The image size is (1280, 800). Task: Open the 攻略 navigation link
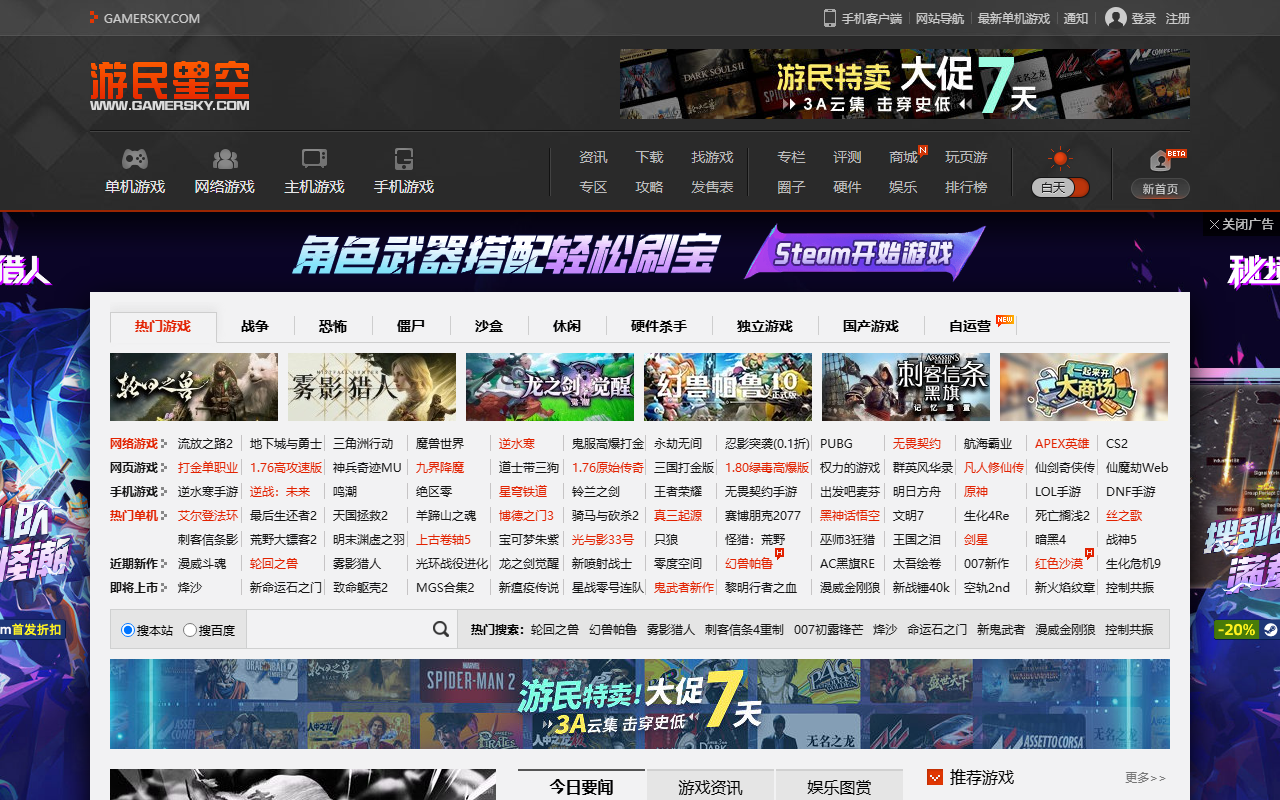[x=649, y=187]
